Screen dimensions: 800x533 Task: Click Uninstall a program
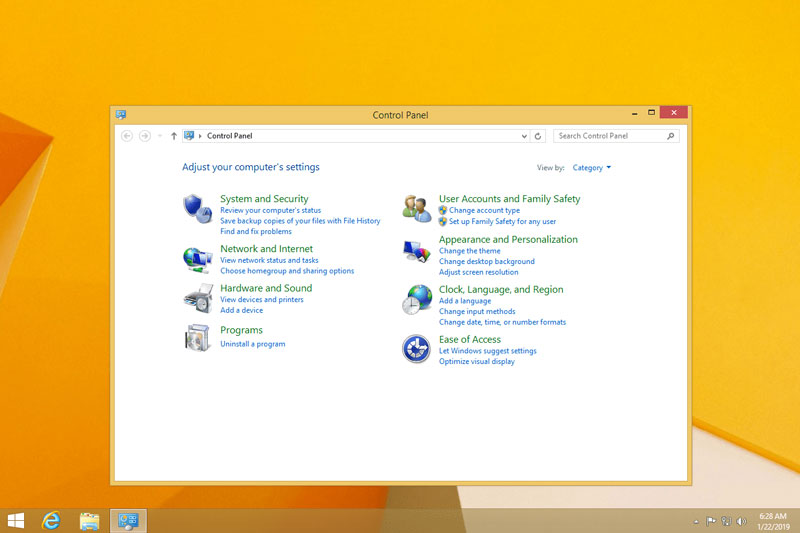(x=253, y=344)
